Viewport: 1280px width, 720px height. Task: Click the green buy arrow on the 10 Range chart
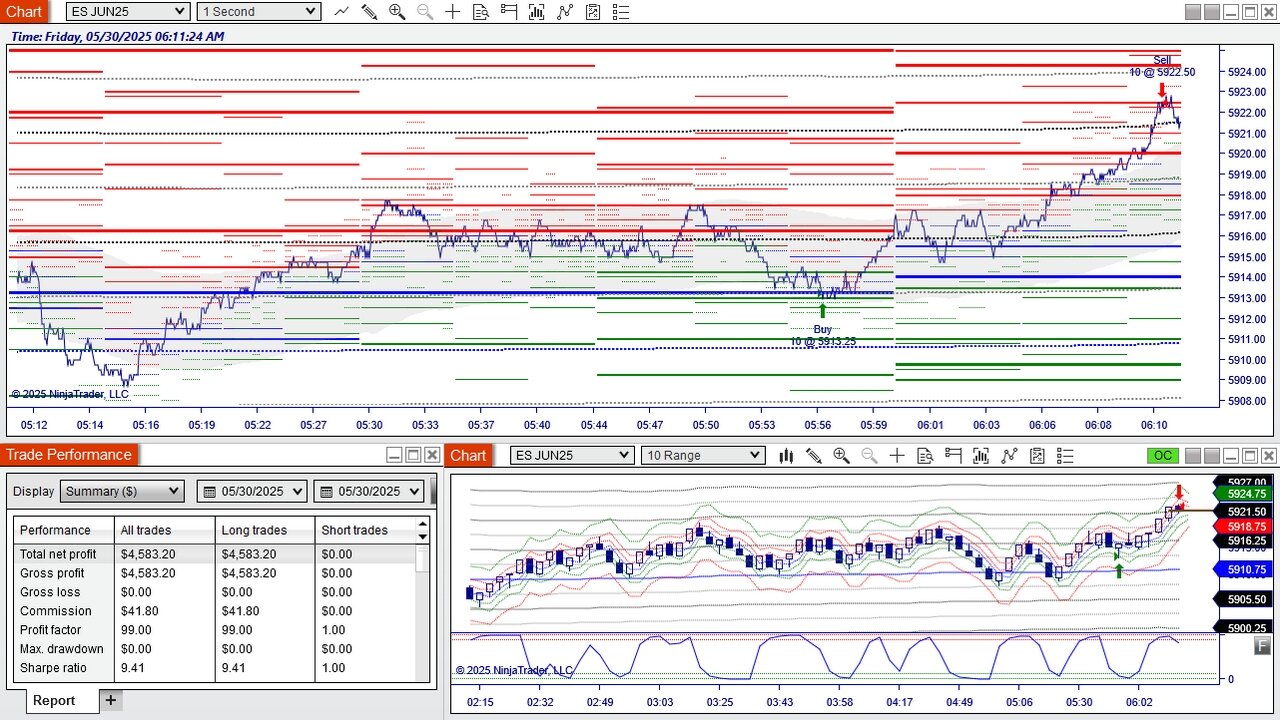pyautogui.click(x=1119, y=571)
